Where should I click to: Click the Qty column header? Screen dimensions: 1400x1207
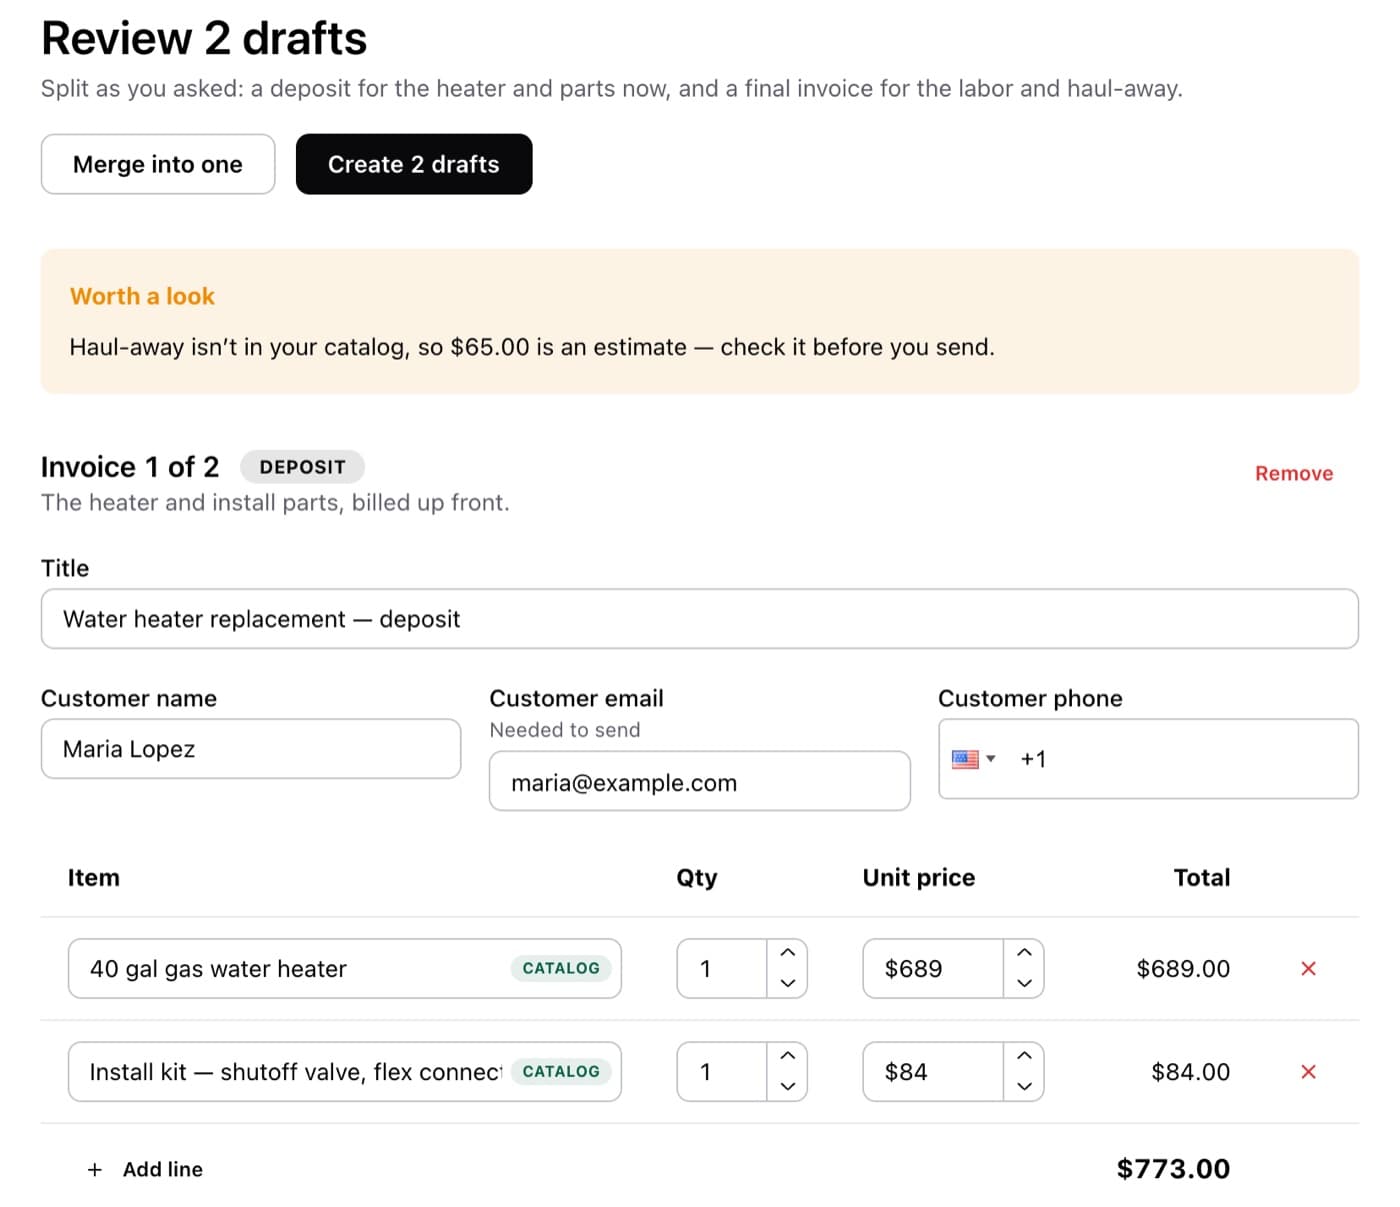697,877
